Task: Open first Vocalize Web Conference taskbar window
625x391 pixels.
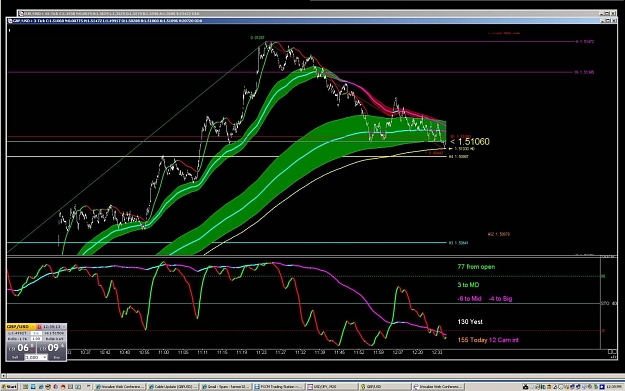Action: (120, 387)
